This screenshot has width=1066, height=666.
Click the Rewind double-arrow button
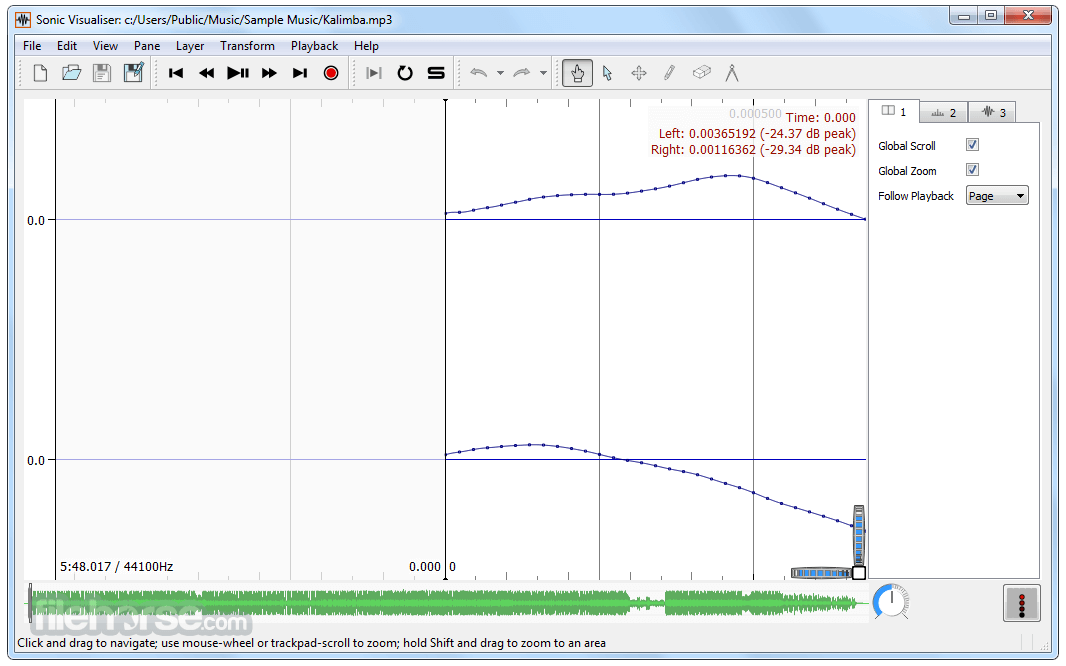pyautogui.click(x=207, y=73)
